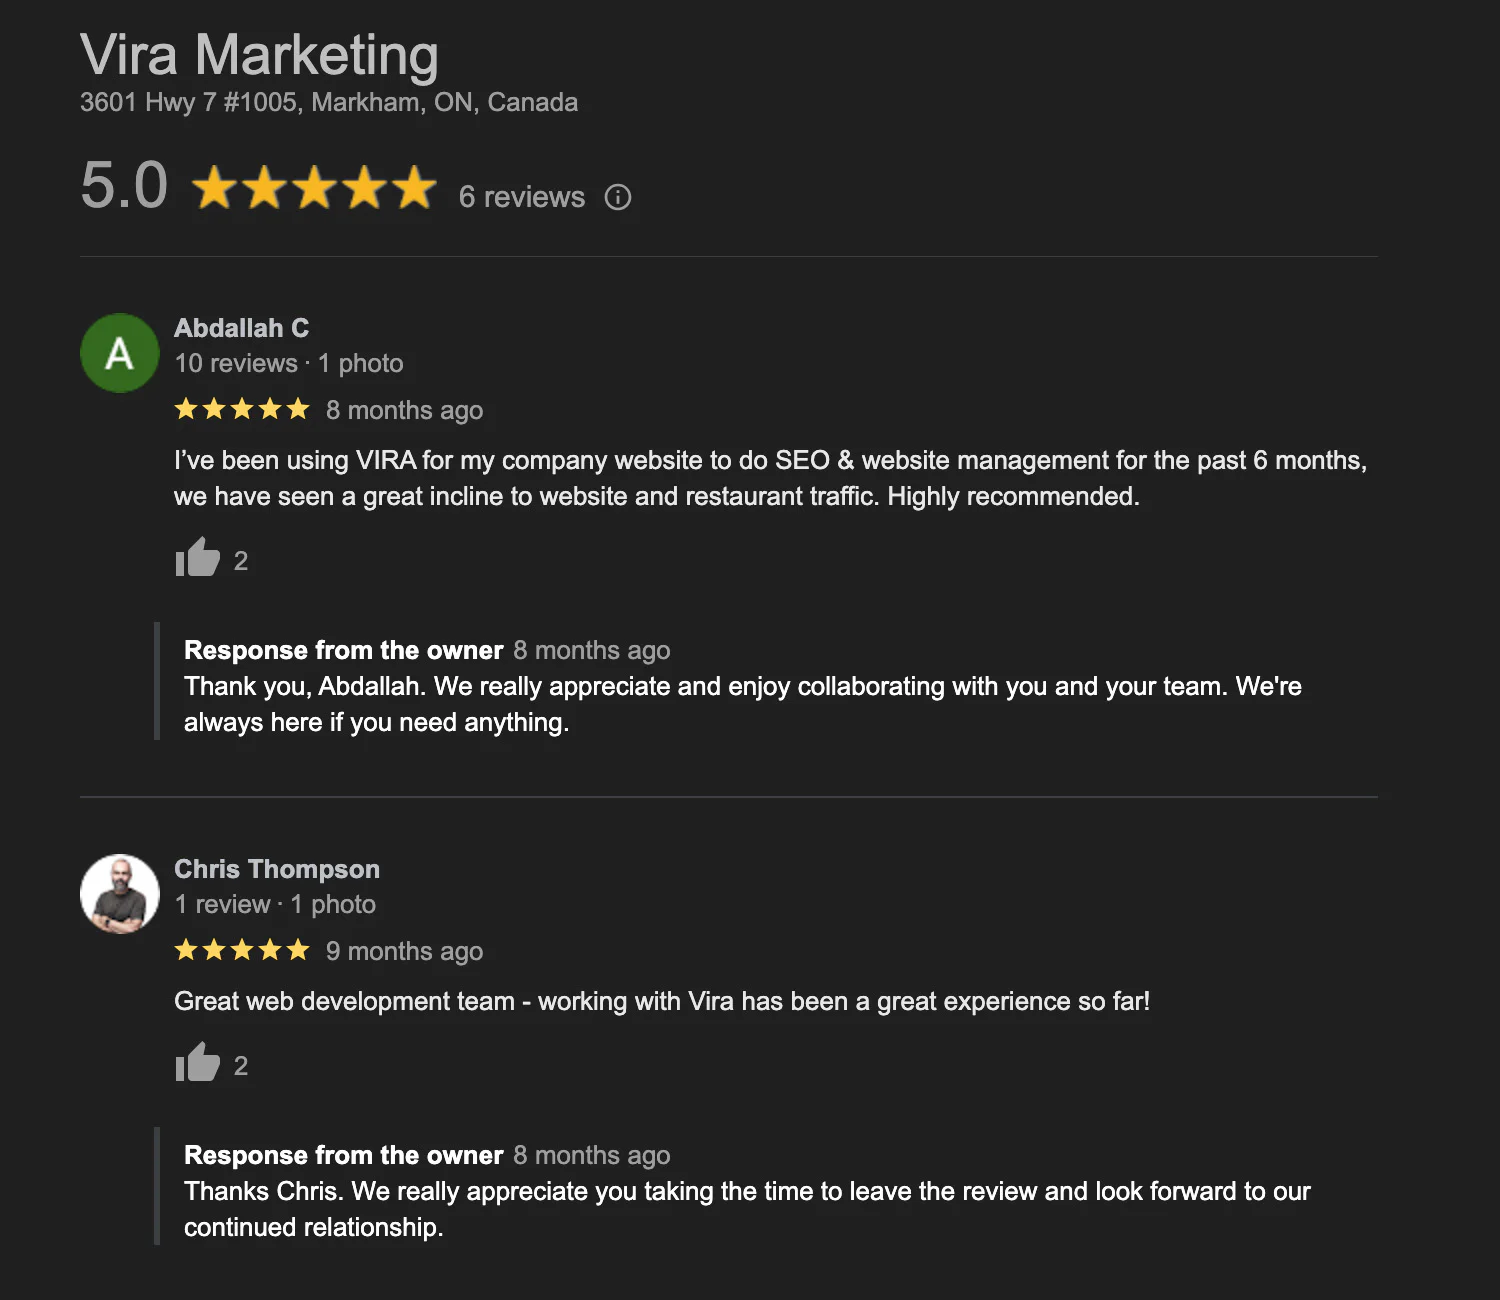Viewport: 1500px width, 1300px height.
Task: Click the info icon beside 6 reviews
Action: (618, 197)
